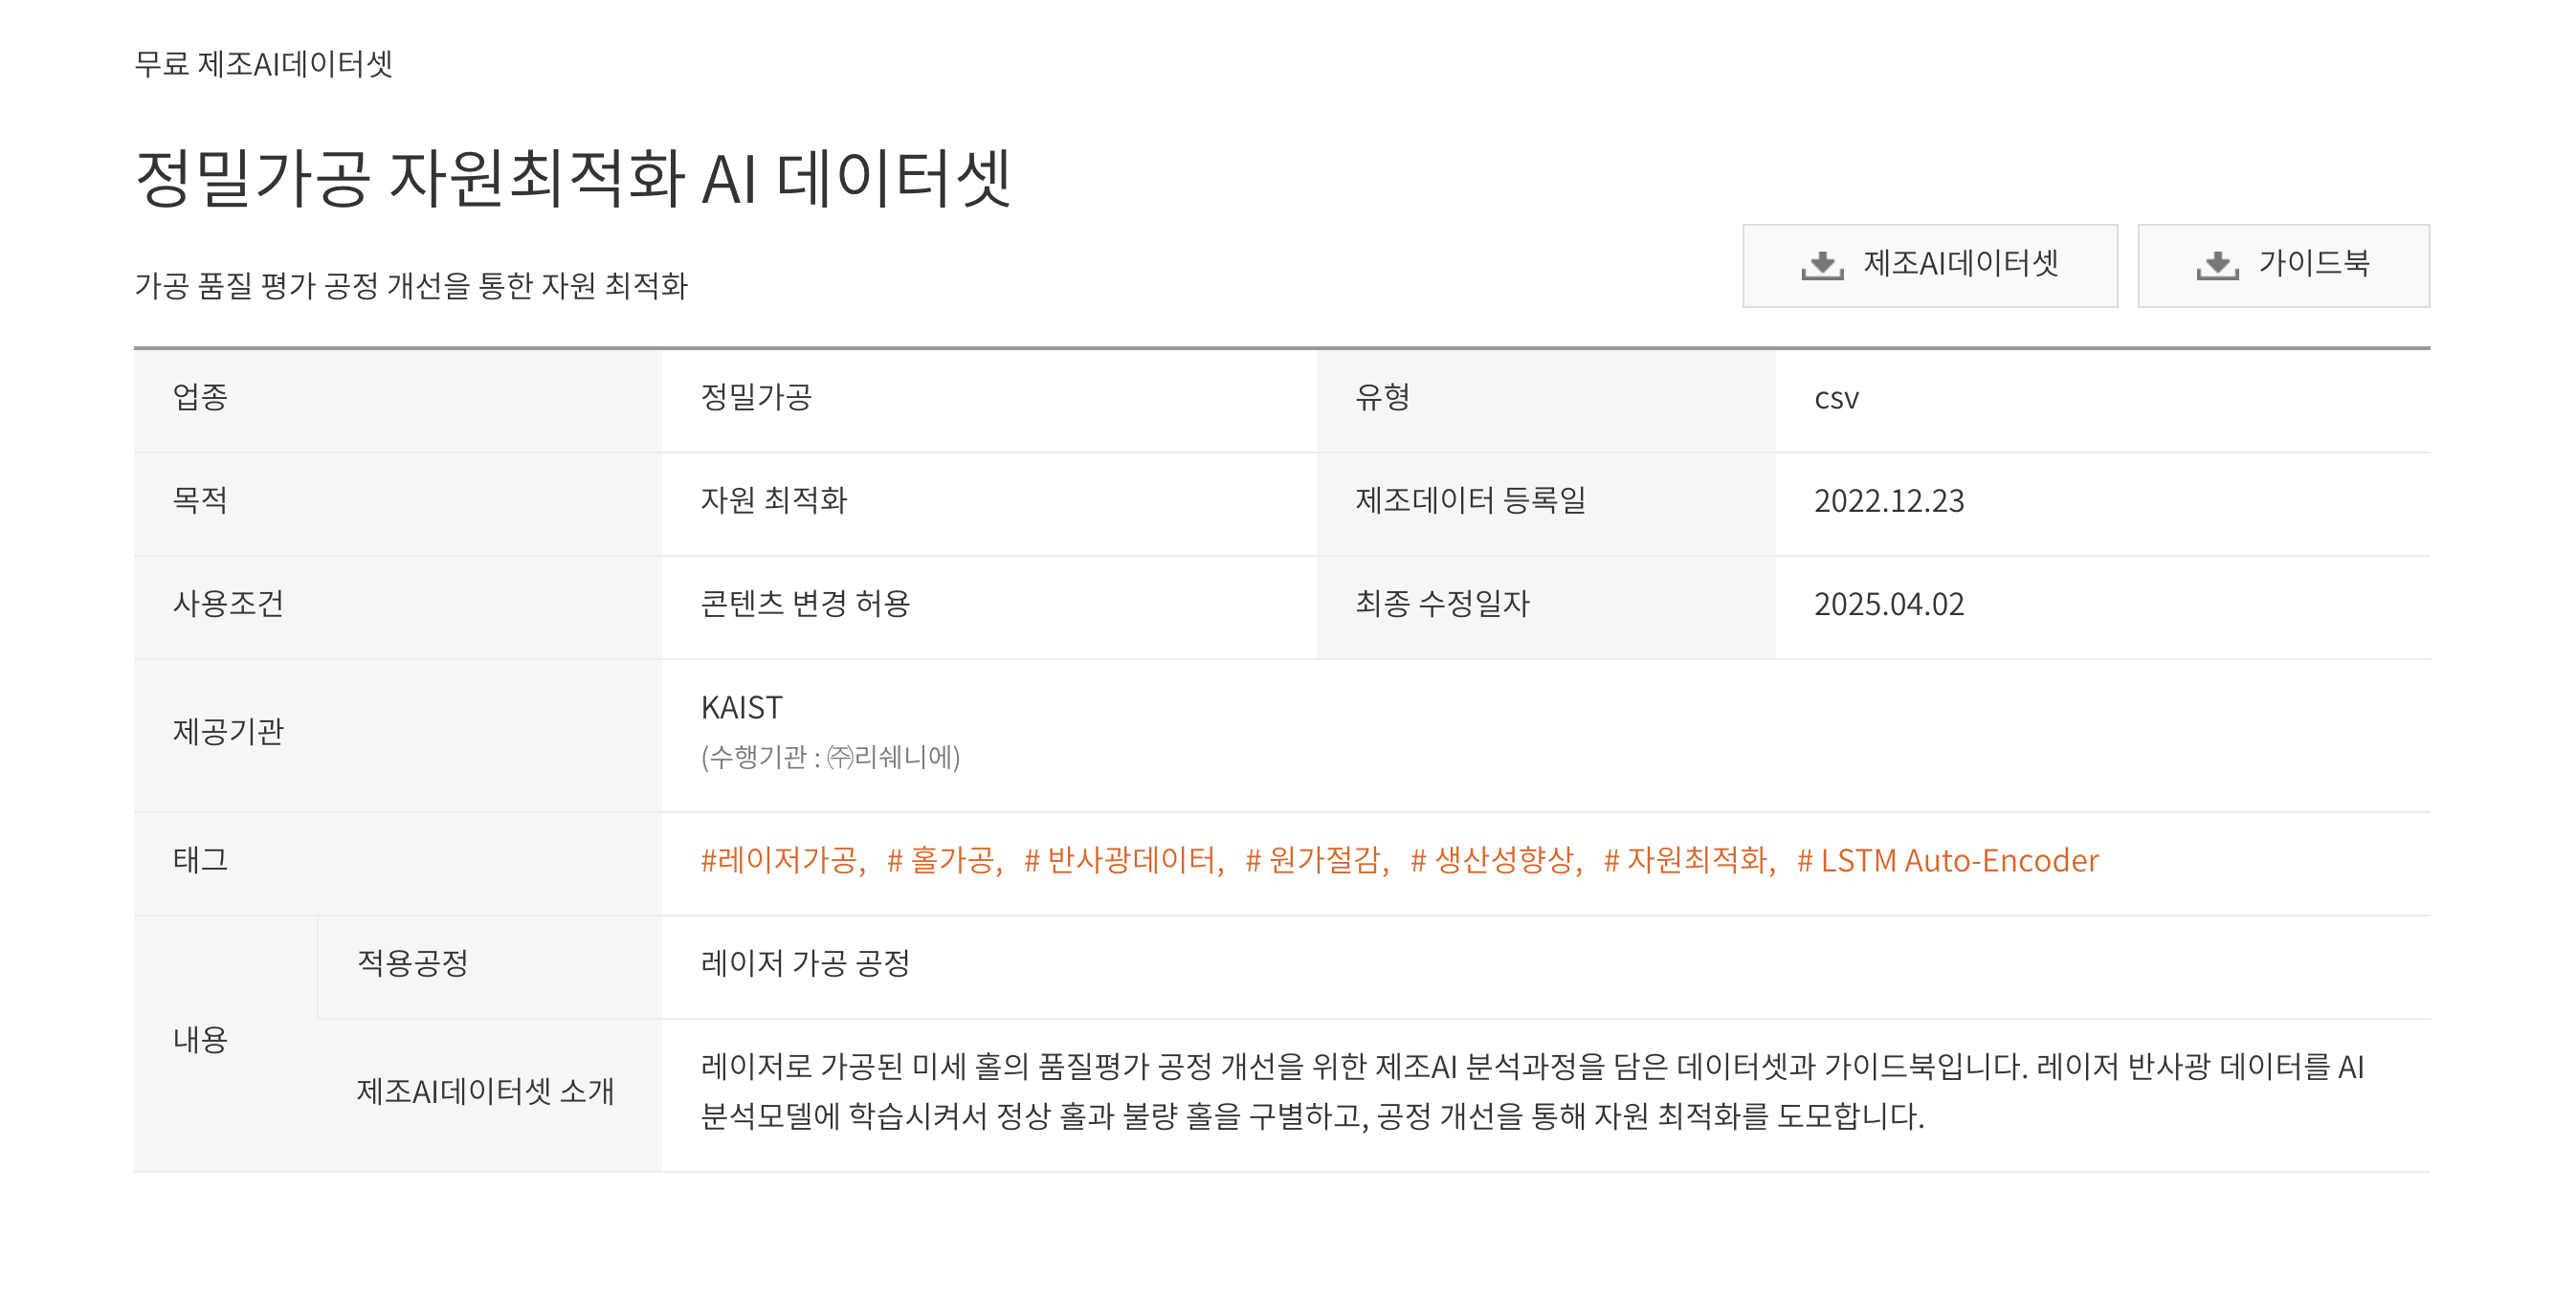Click the 수행기관 ㈜리쉐니에 text
Screen dimensions: 2576x1301
point(830,757)
